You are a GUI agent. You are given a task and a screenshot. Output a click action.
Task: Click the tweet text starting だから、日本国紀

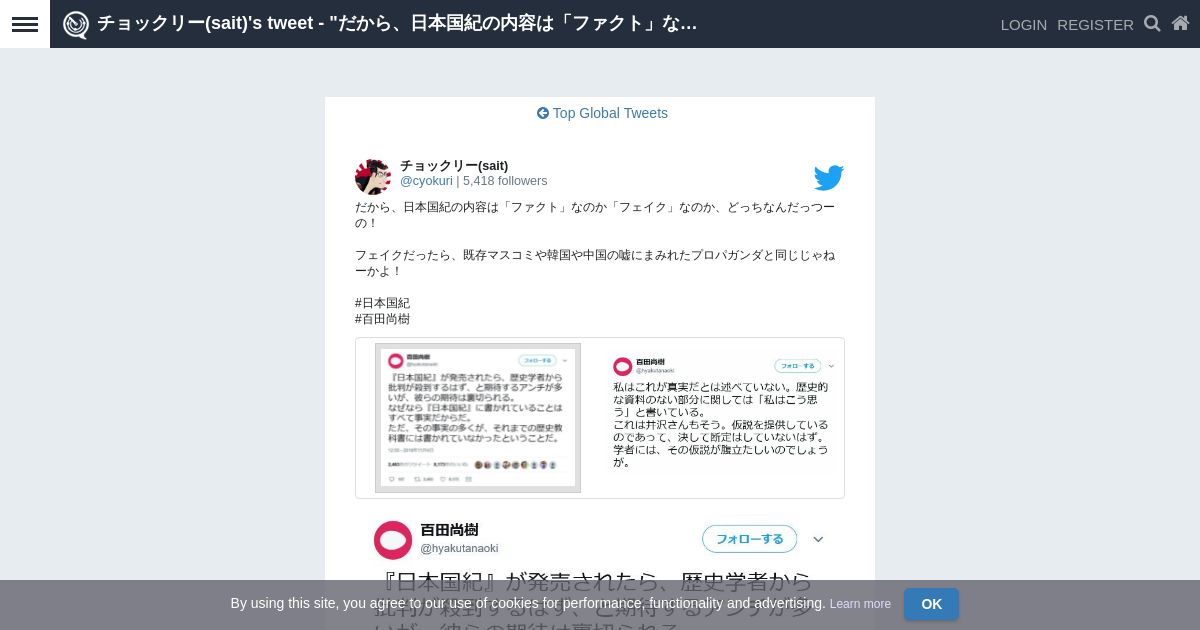[595, 215]
